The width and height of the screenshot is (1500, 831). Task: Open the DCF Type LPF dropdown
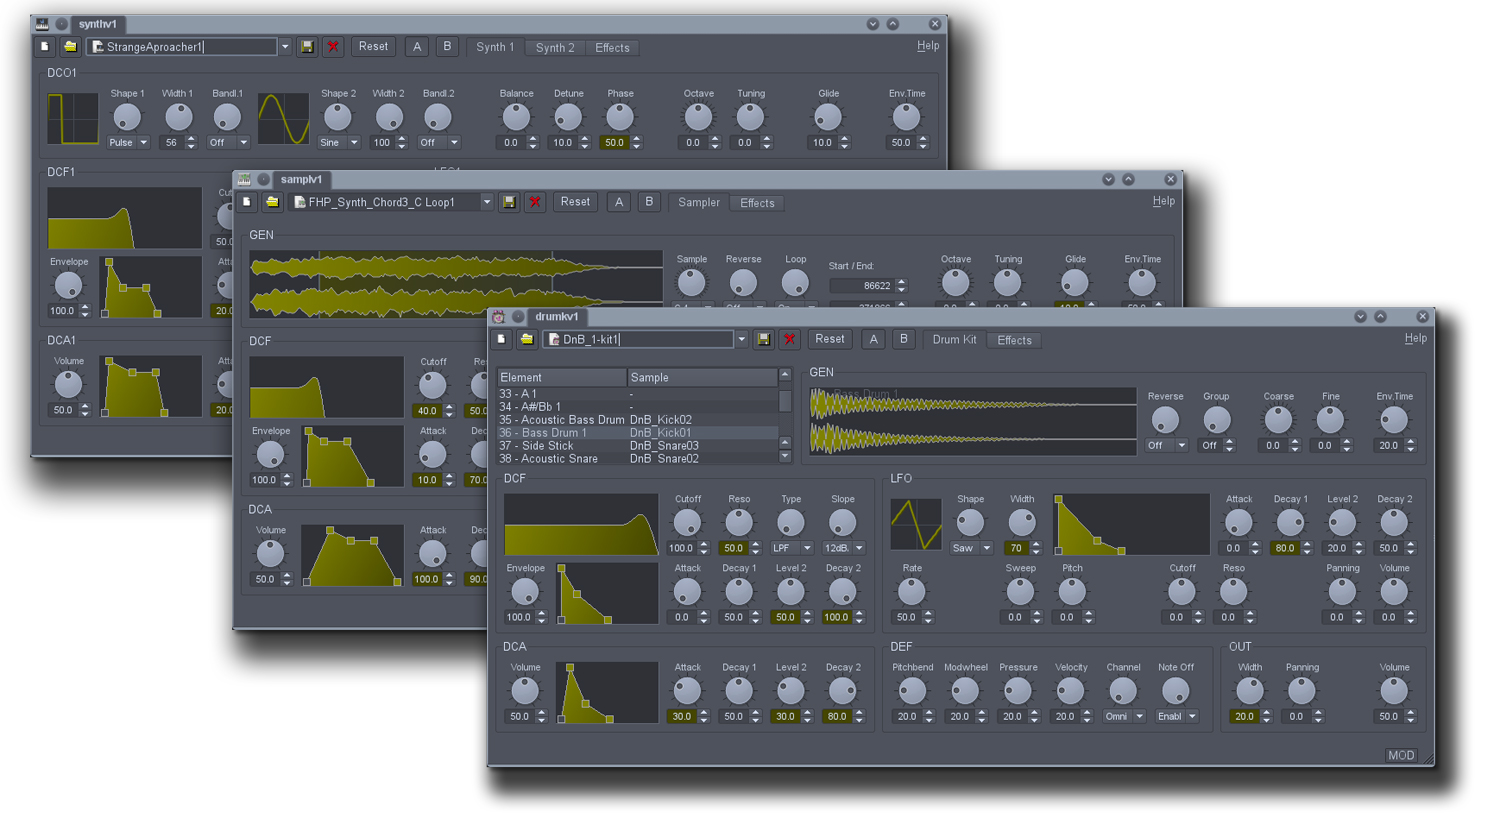click(x=791, y=548)
